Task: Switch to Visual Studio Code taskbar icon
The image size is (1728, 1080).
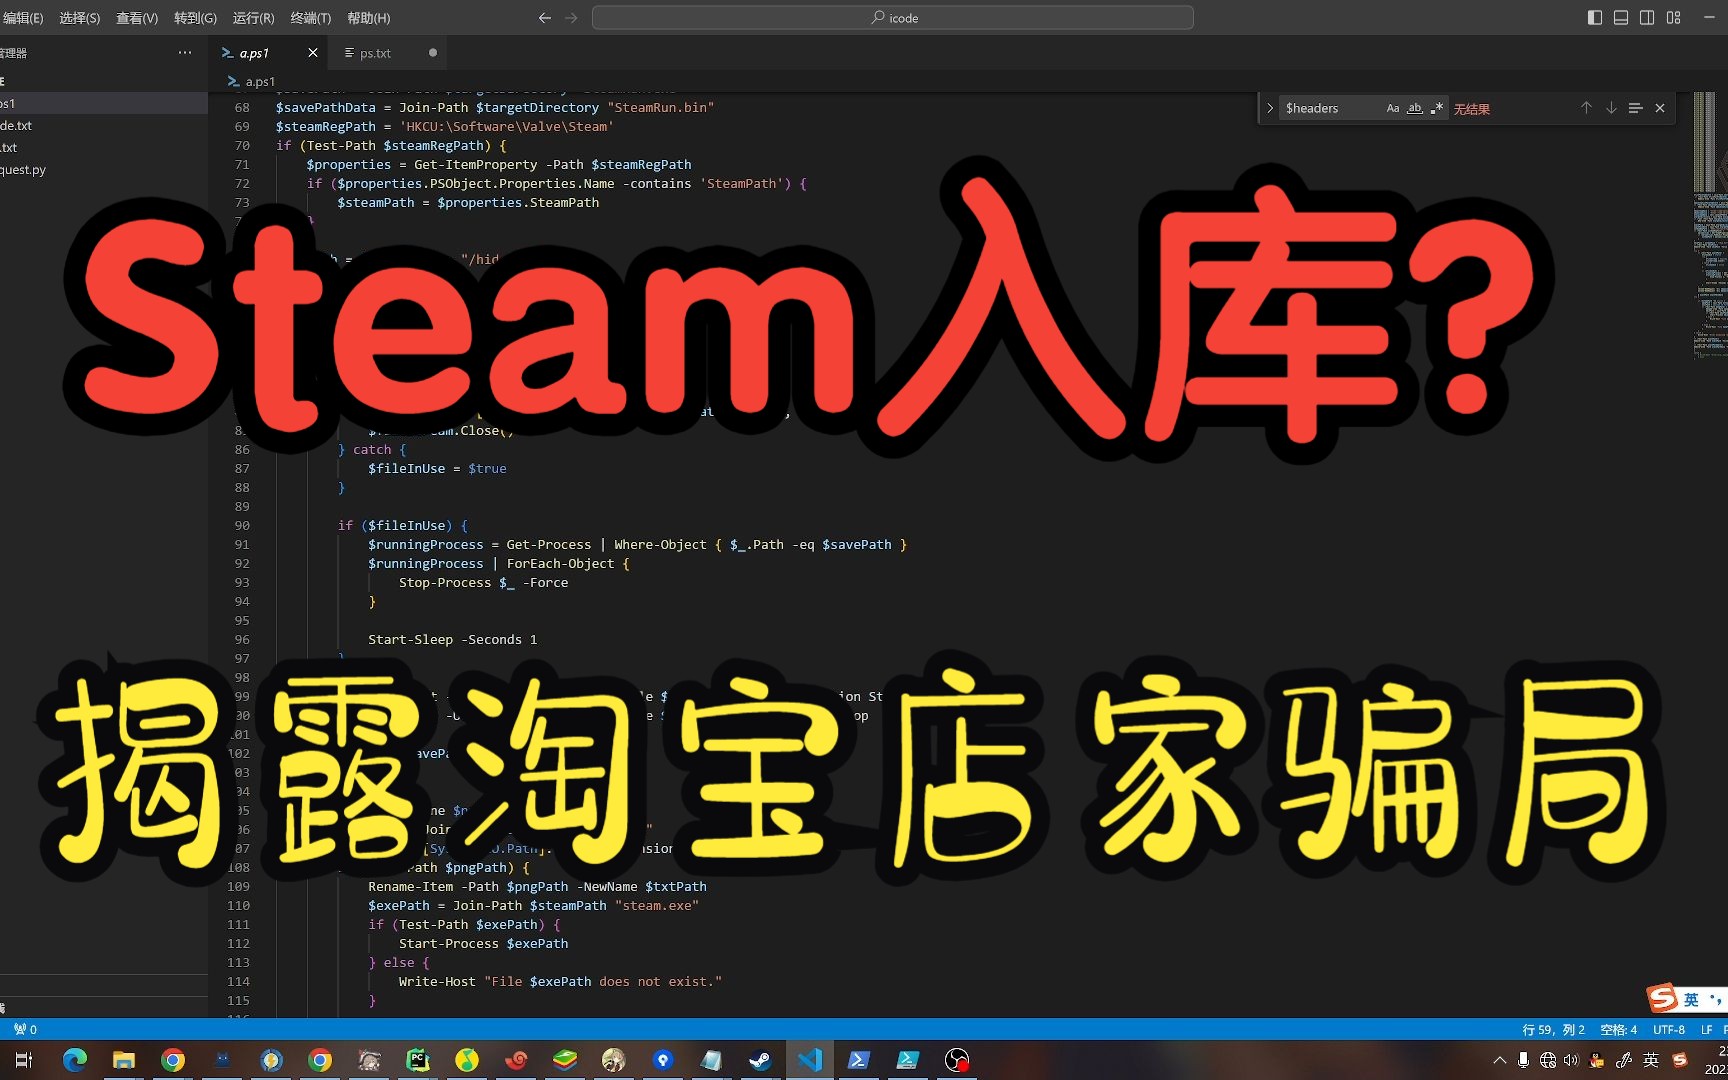Action: pos(810,1060)
